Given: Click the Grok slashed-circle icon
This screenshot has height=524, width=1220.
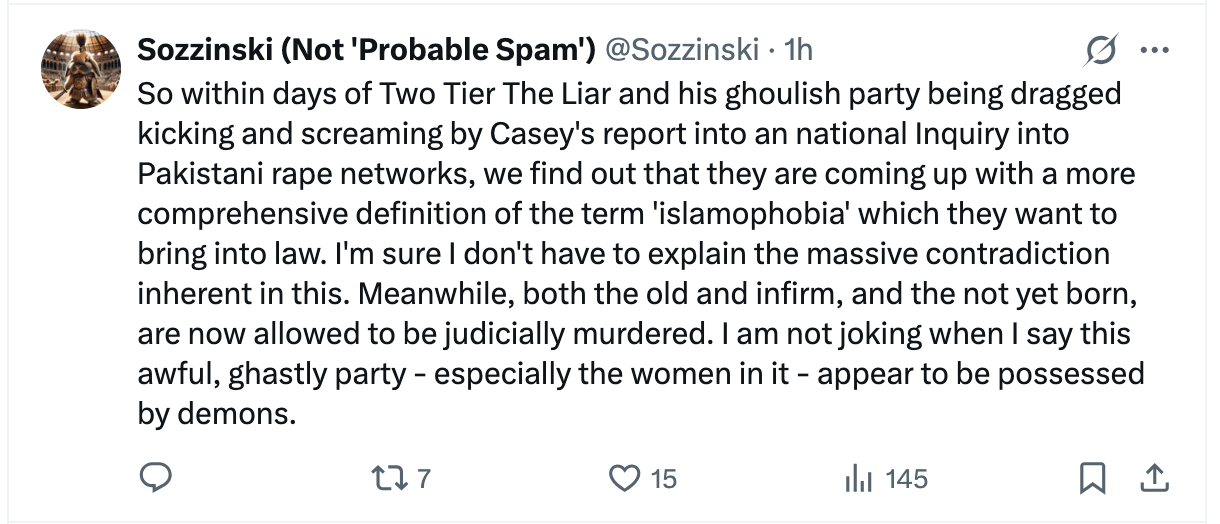Looking at the screenshot, I should click(1101, 49).
